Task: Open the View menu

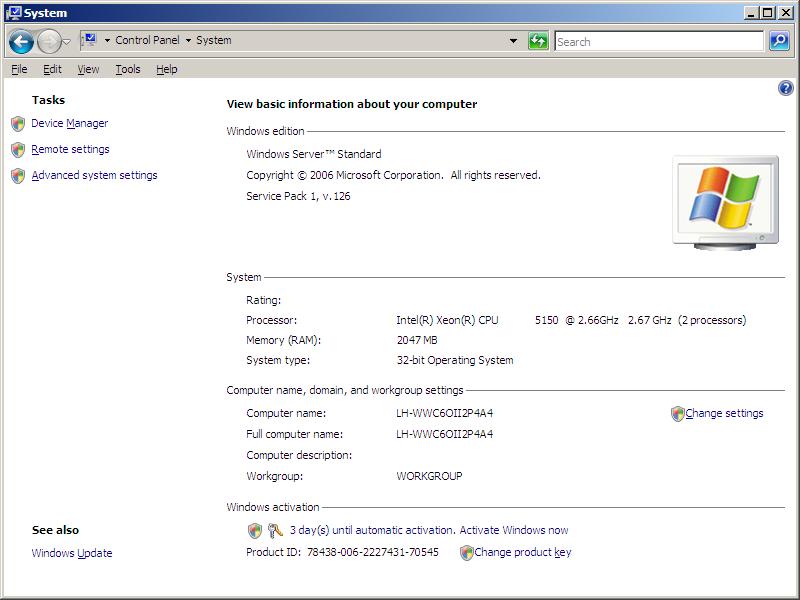Action: click(88, 69)
